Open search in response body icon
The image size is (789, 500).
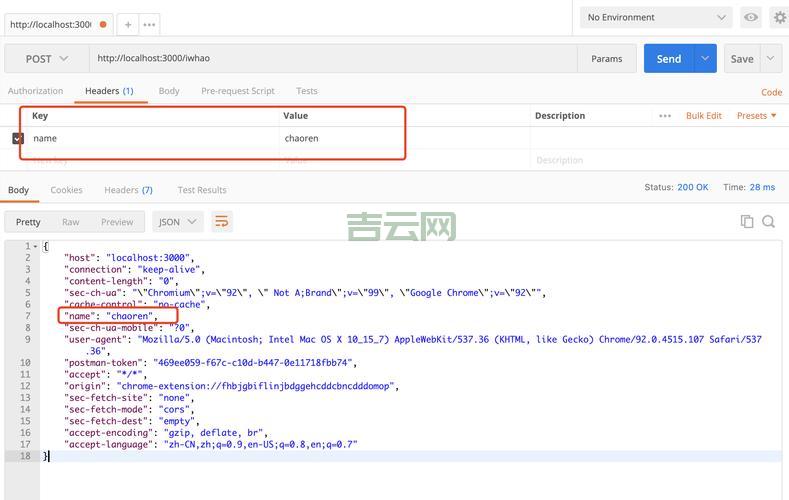[768, 221]
